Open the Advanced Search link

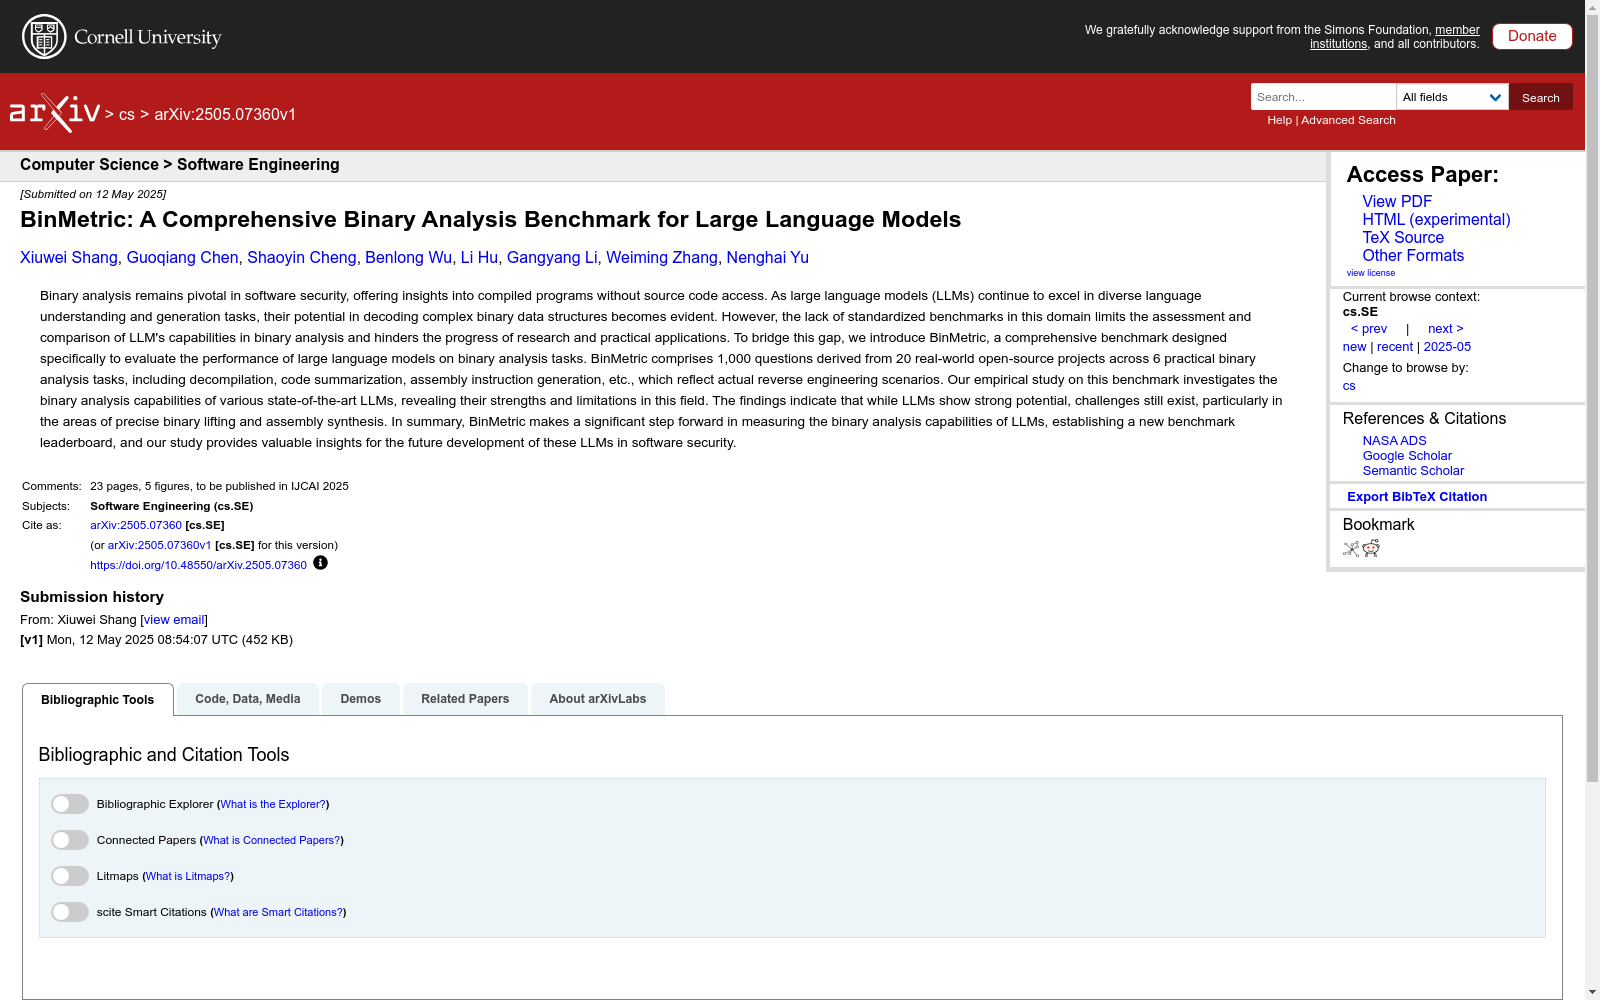tap(1348, 120)
